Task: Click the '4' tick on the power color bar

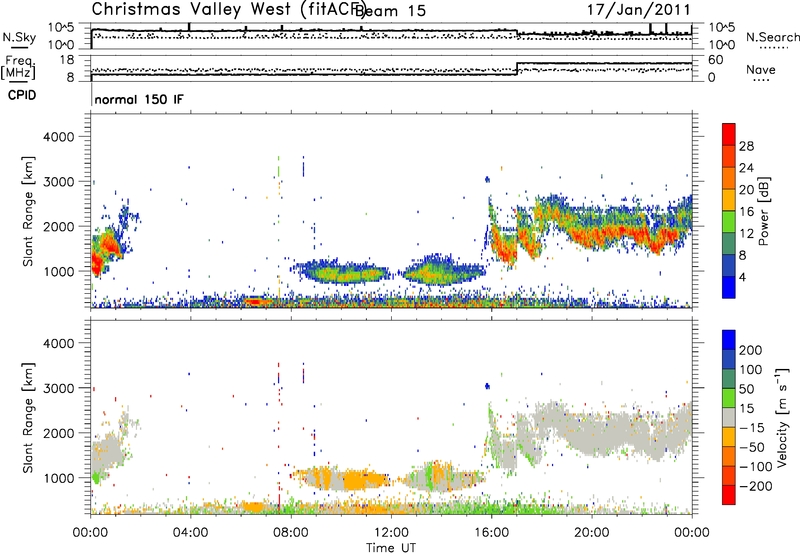Action: [742, 277]
